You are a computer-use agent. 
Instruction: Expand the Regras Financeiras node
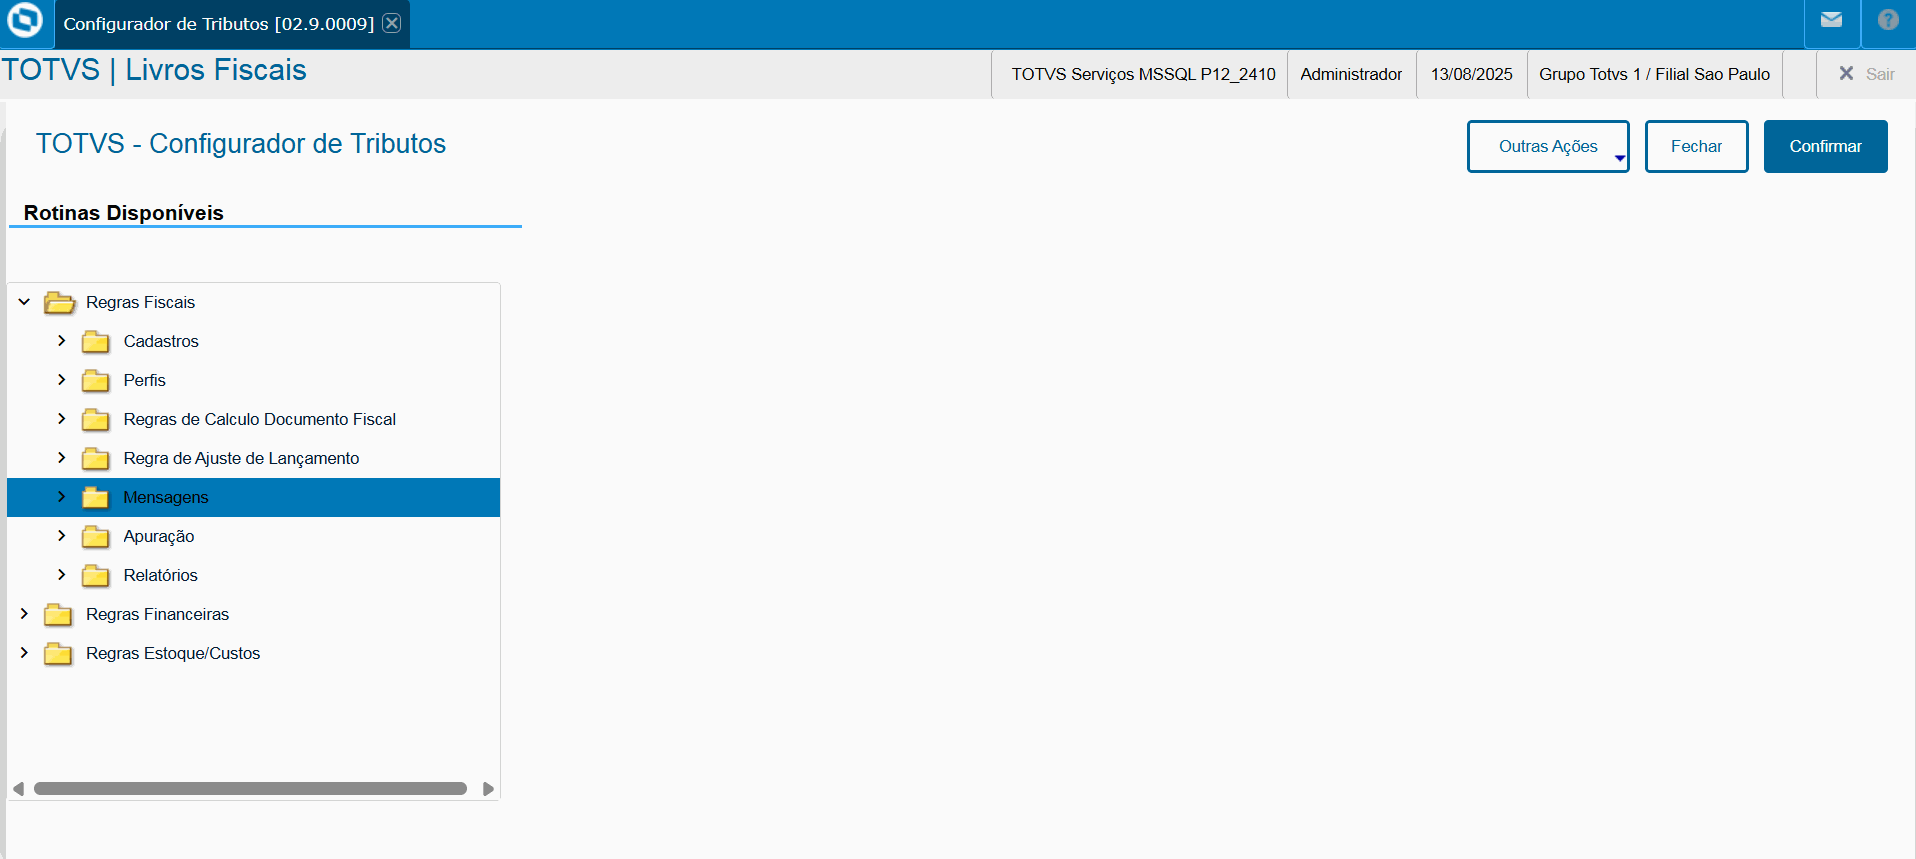click(x=24, y=614)
